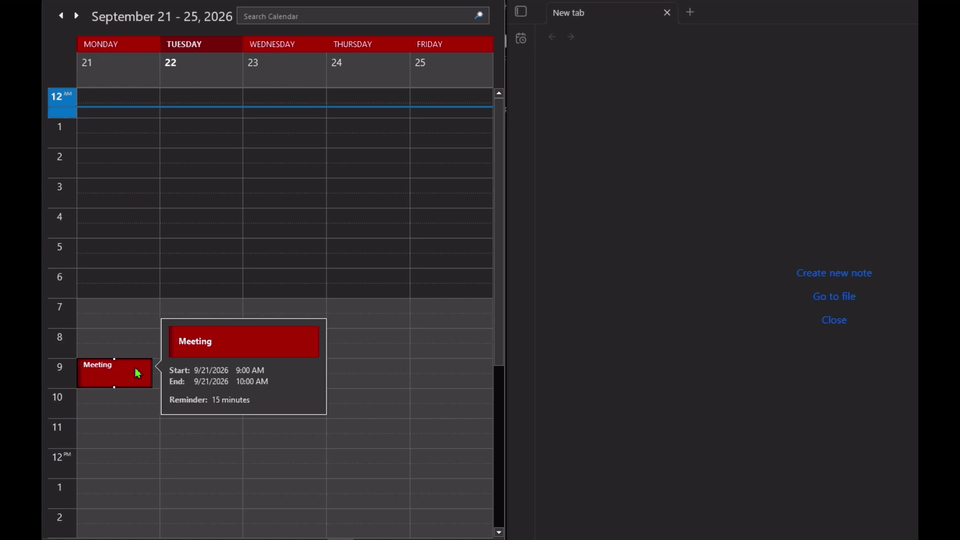Click the THURSDAY column header
960x540 pixels.
click(368, 44)
